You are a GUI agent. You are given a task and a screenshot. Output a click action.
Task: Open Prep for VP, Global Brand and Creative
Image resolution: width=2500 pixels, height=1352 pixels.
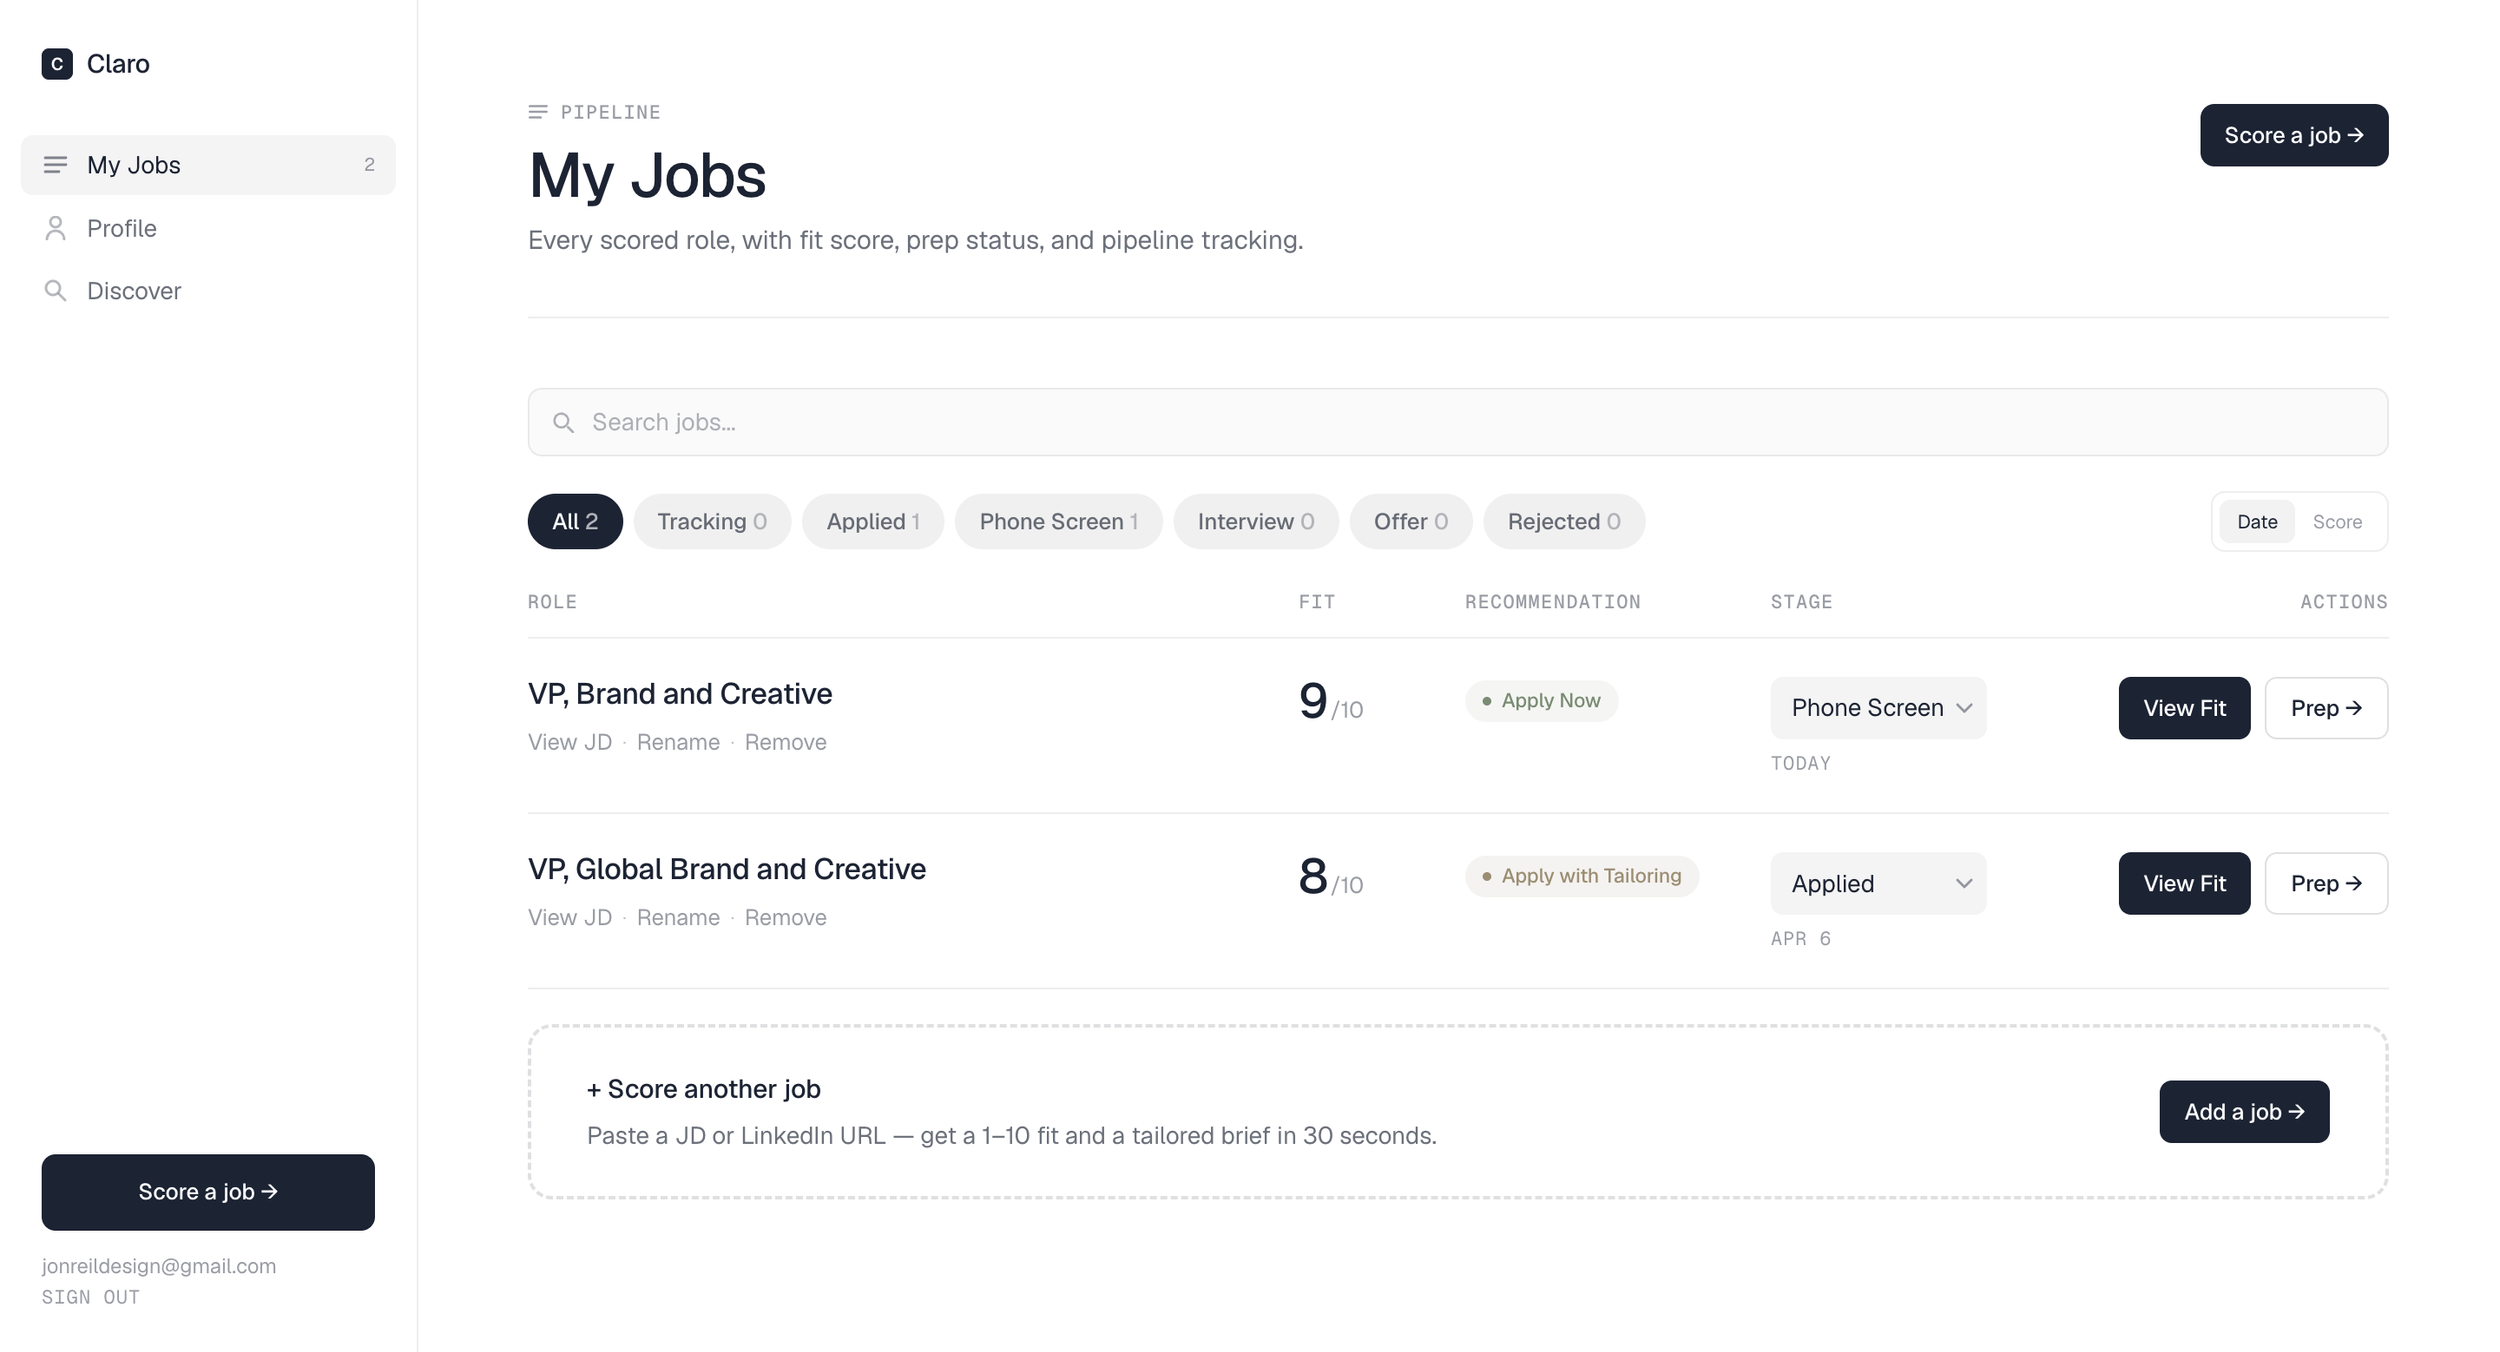point(2326,883)
